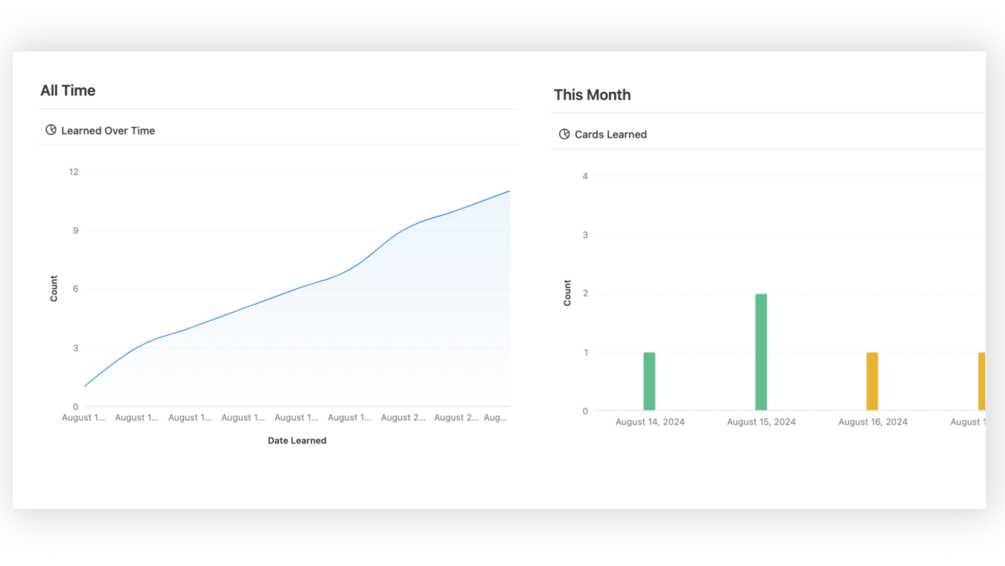Viewport: 1005px width, 566px height.
Task: Click the This Month heading
Action: coord(592,95)
